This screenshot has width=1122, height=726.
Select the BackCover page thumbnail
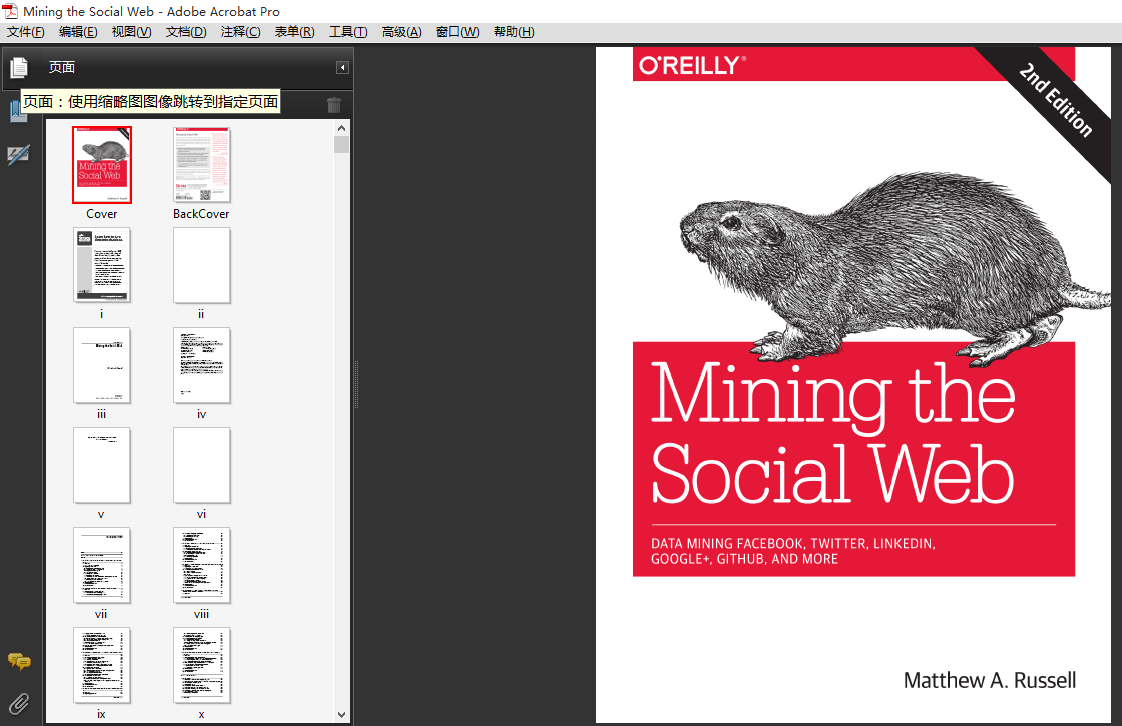click(x=202, y=165)
